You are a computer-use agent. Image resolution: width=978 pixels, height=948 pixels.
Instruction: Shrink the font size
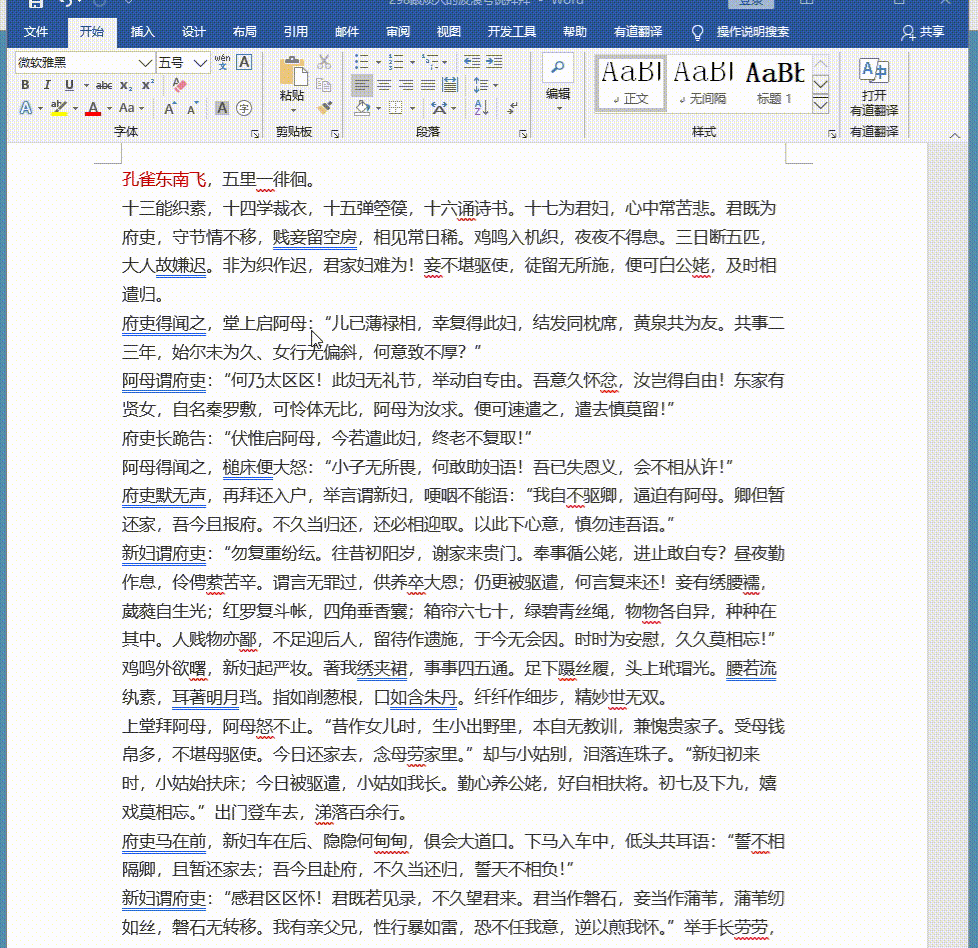click(x=192, y=109)
